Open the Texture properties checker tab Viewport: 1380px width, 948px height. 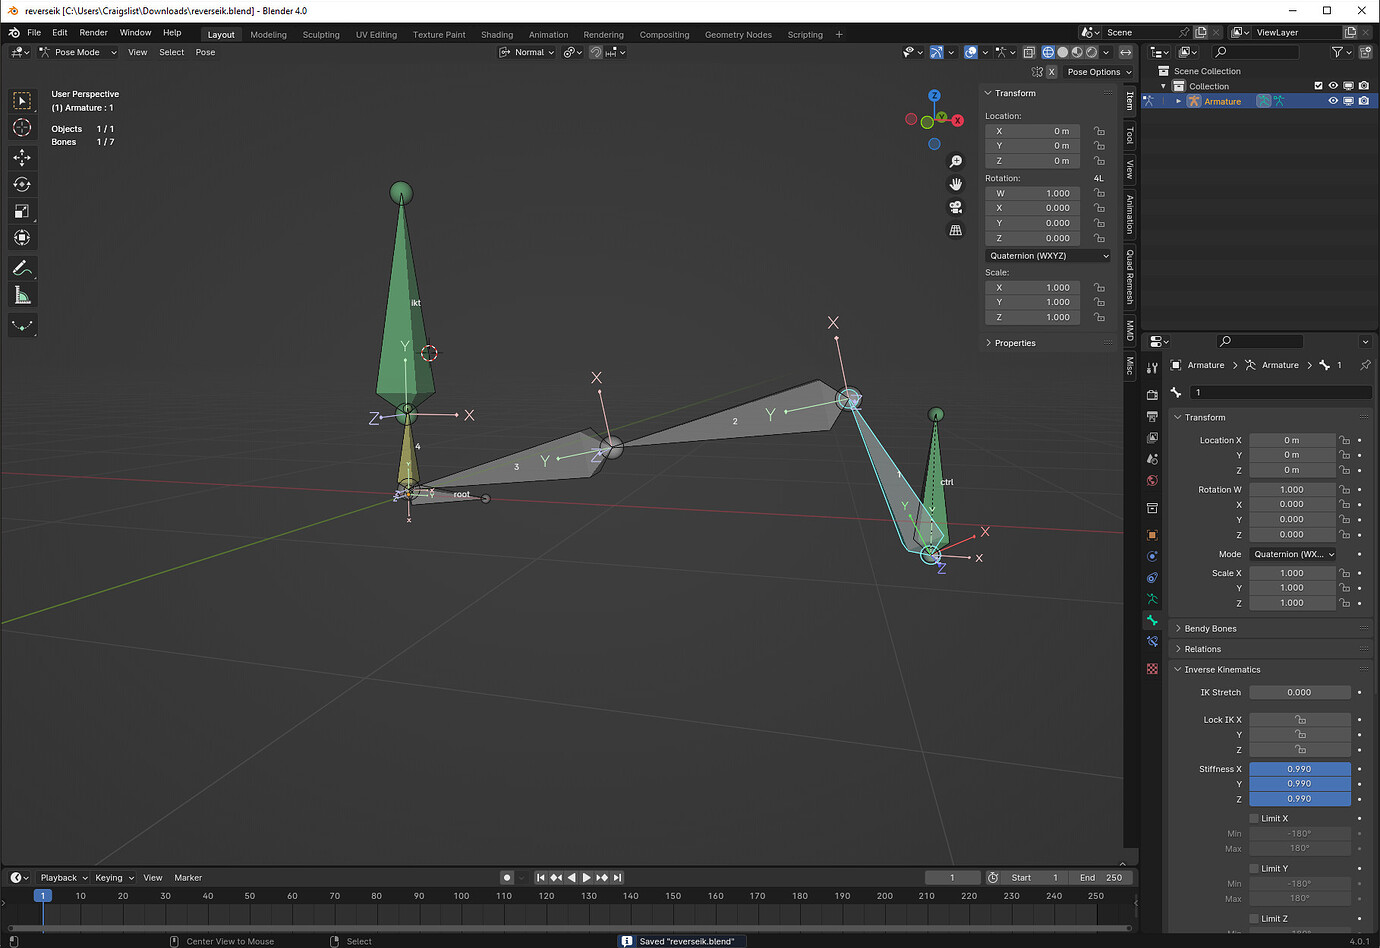(x=1152, y=668)
